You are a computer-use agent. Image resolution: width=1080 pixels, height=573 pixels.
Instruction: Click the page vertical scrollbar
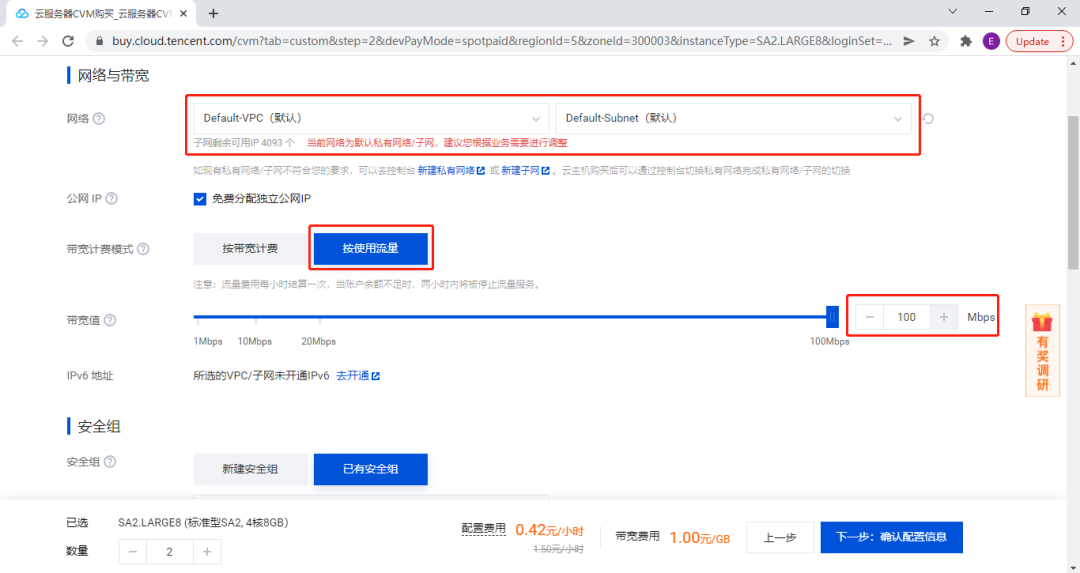point(1073,193)
